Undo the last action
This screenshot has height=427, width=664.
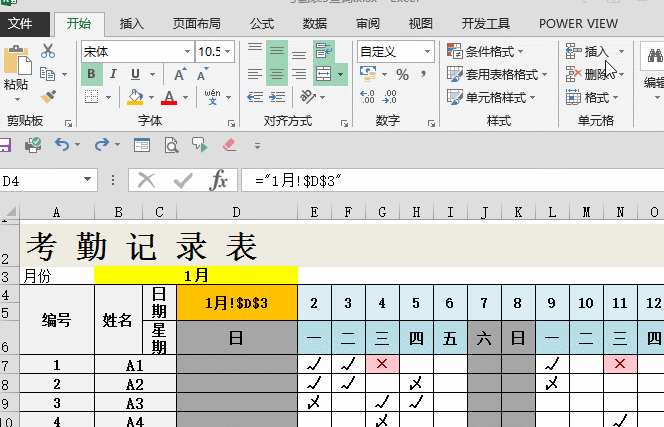62,145
